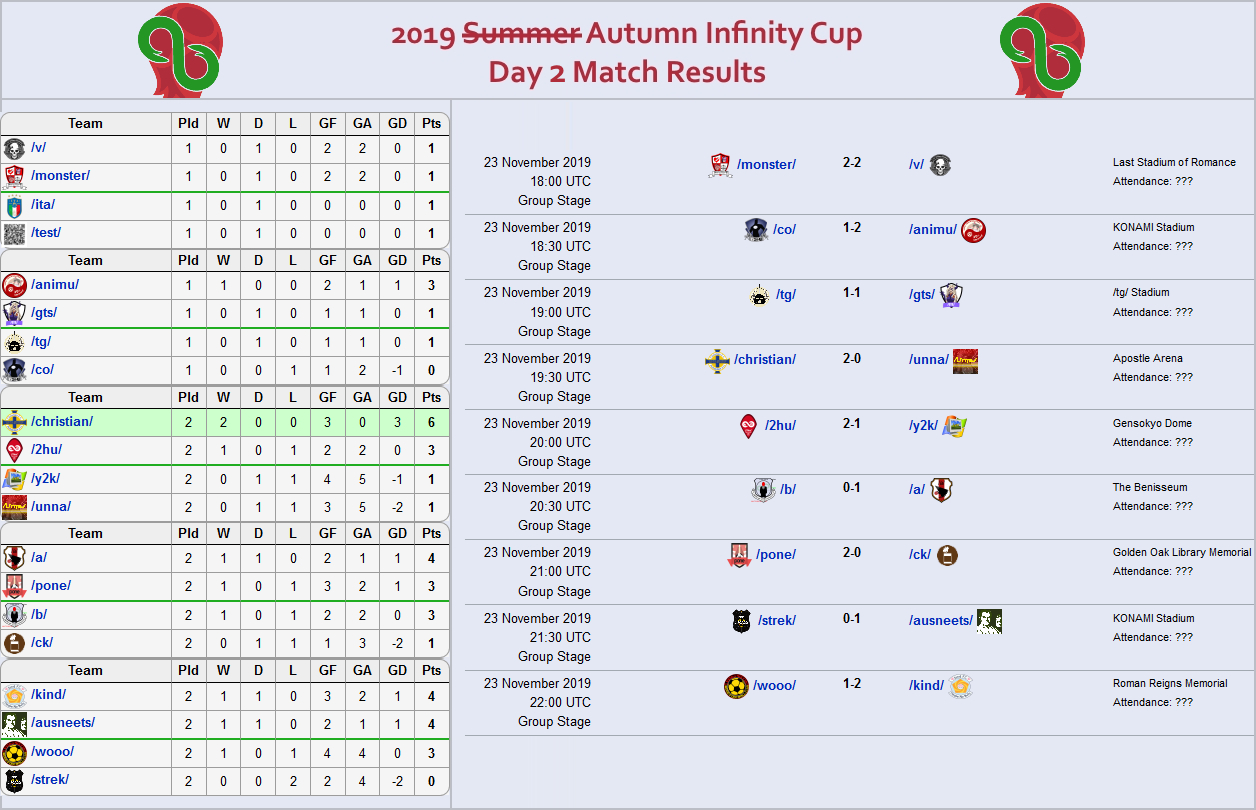Screen dimensions: 1256x810
Task: Click the /animu/ red logo in match list
Action: pyautogui.click(x=973, y=231)
